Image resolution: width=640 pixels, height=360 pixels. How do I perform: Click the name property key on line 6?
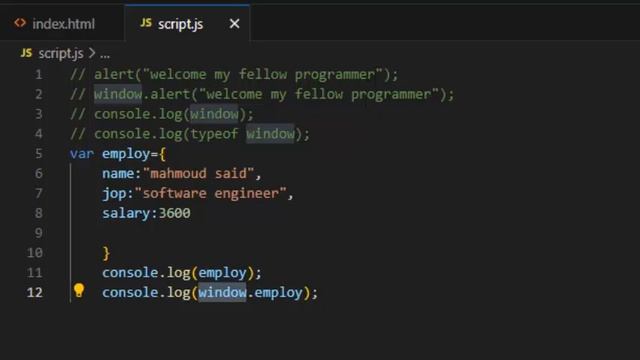tap(118, 173)
